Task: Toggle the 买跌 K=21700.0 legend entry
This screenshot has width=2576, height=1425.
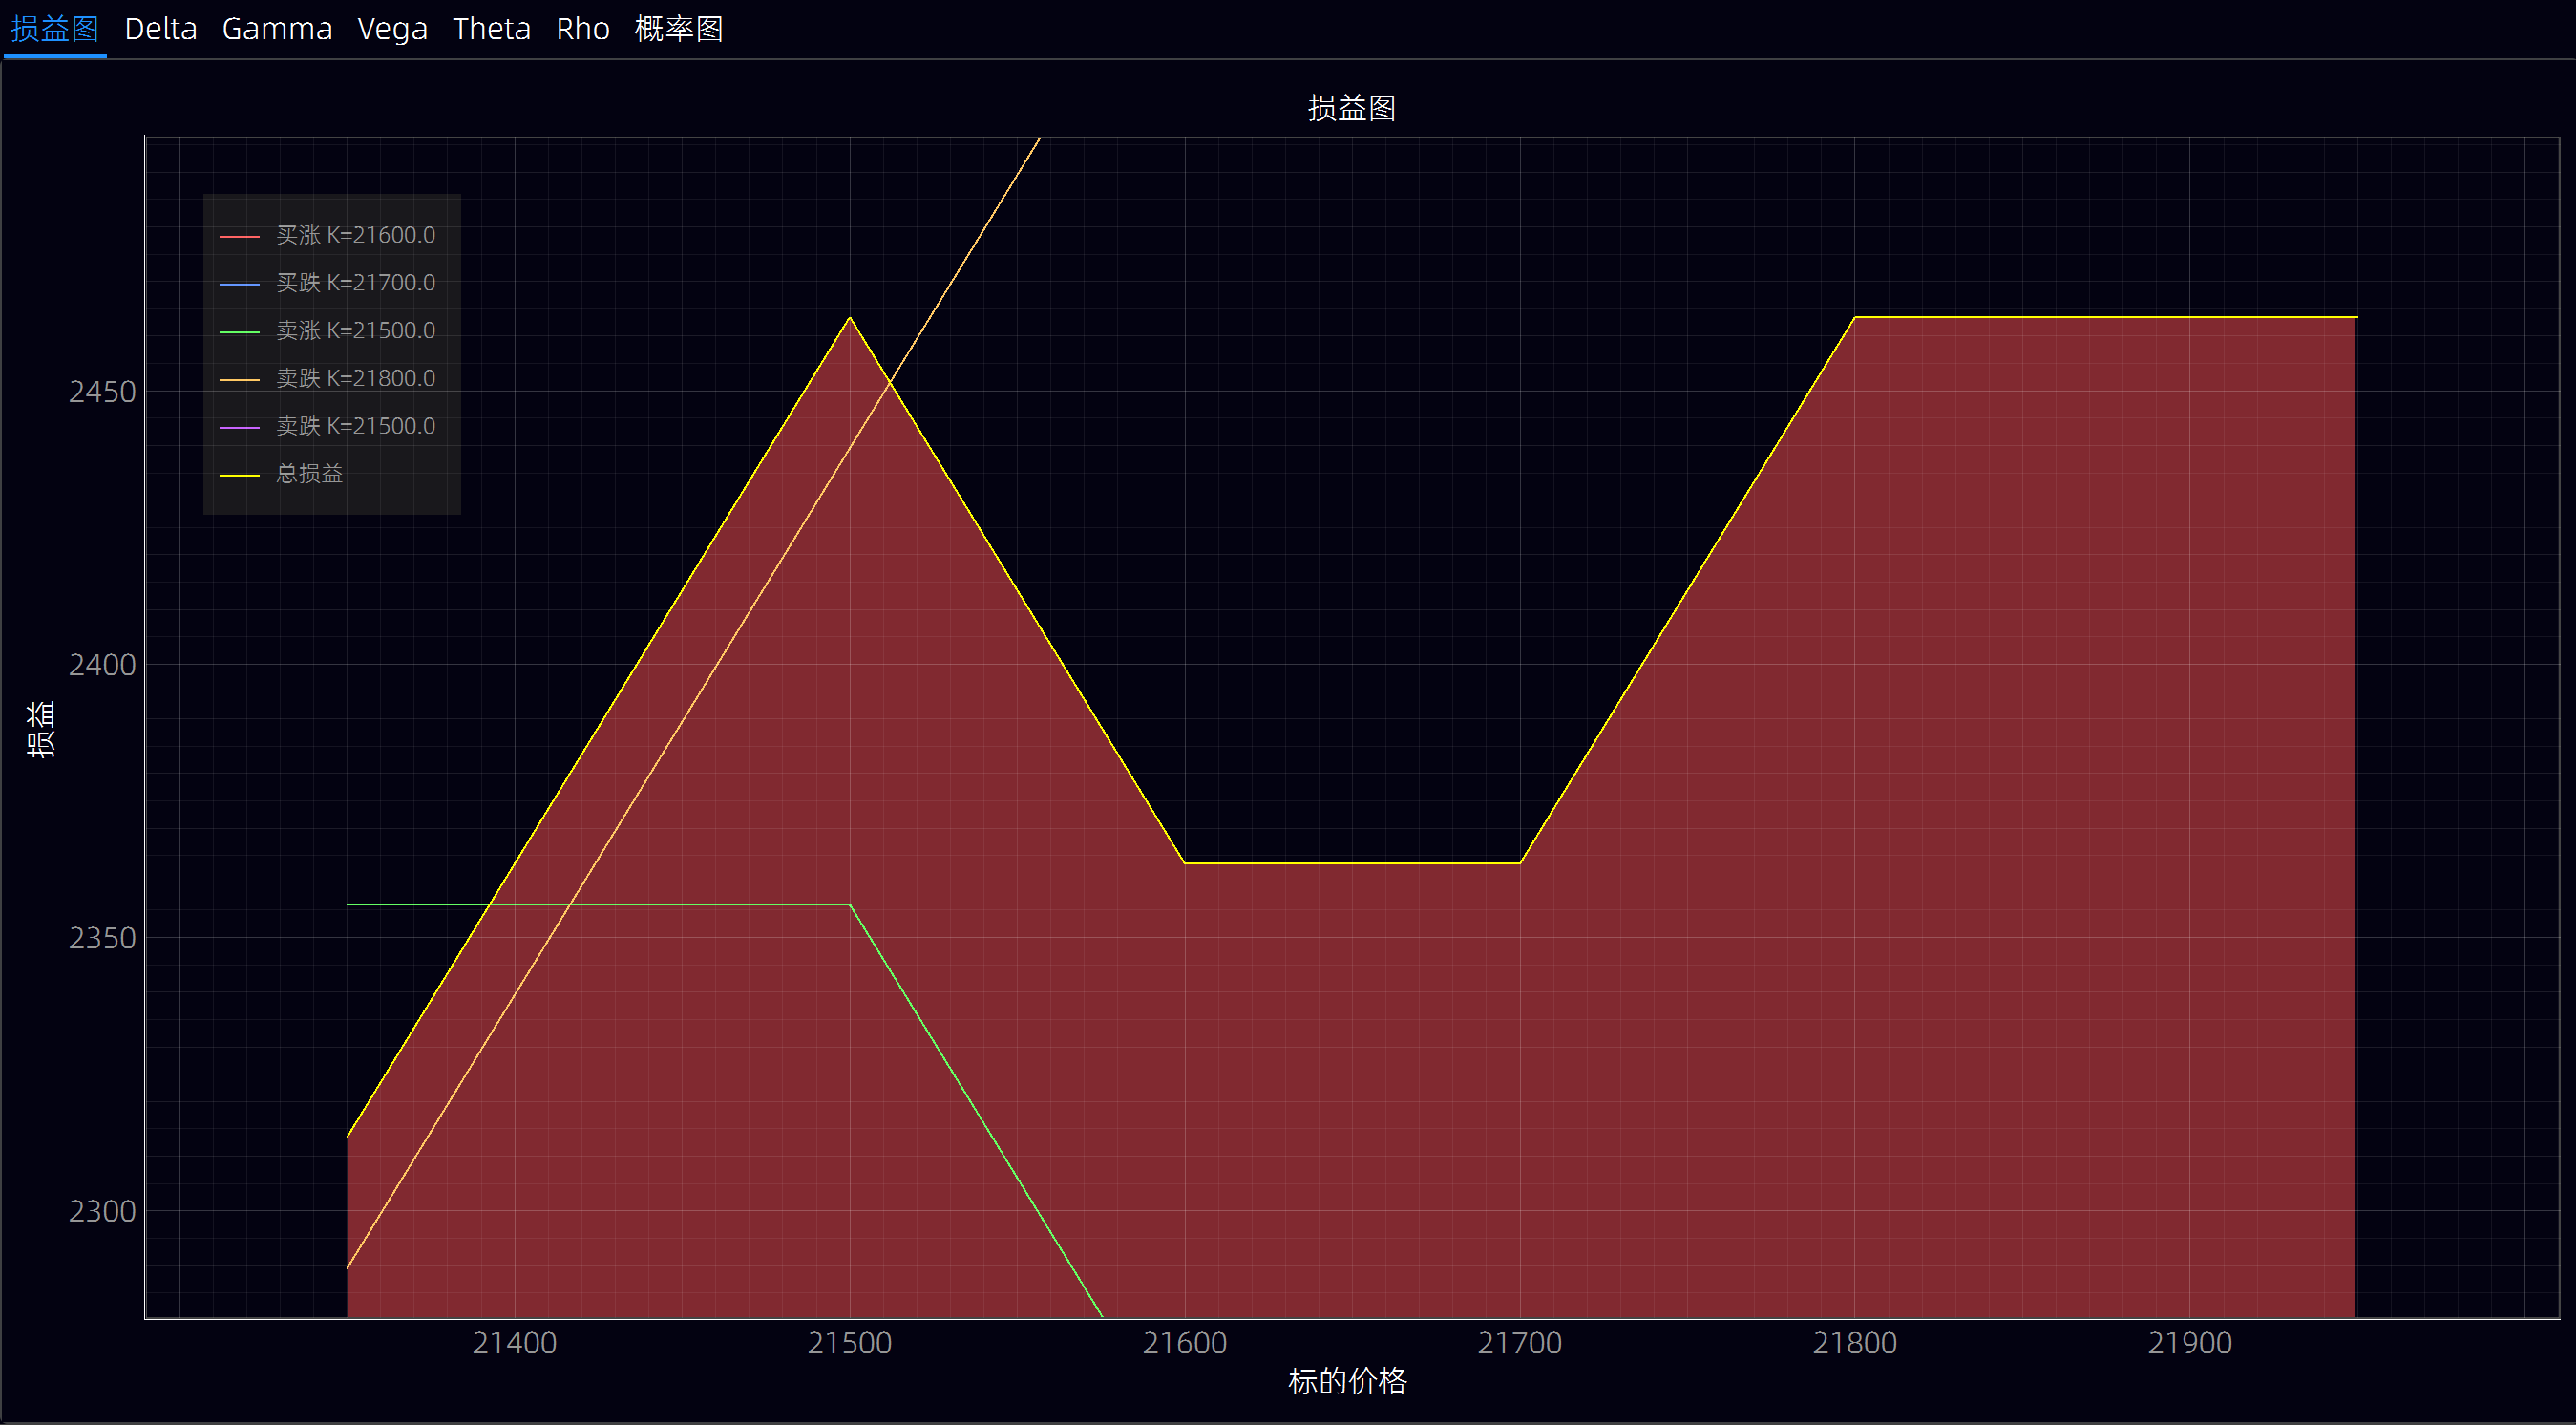Action: [x=355, y=283]
